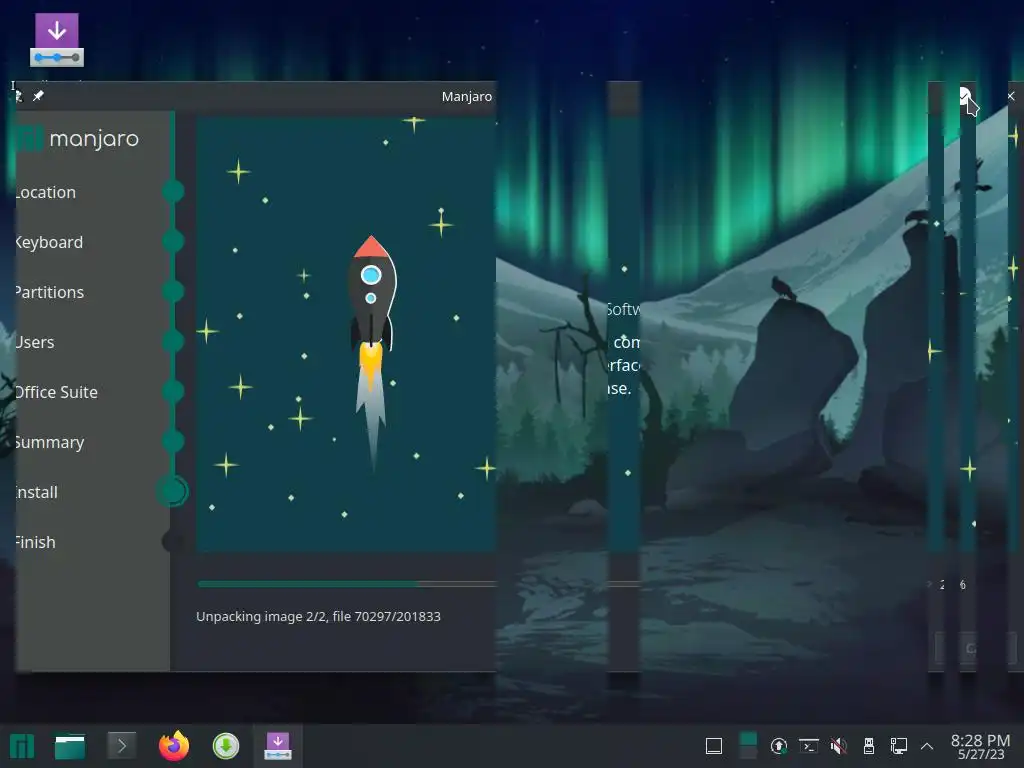Launch Firefox from the taskbar

point(174,746)
